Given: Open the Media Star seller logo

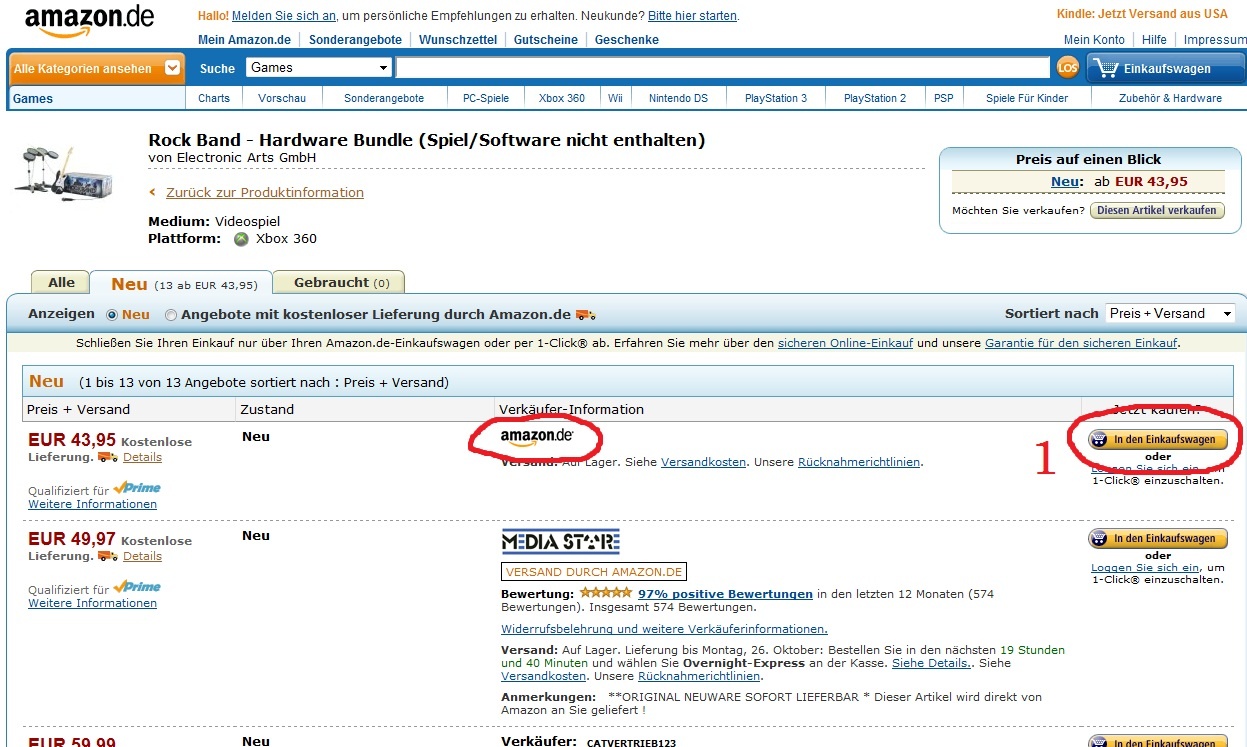Looking at the screenshot, I should (x=560, y=541).
